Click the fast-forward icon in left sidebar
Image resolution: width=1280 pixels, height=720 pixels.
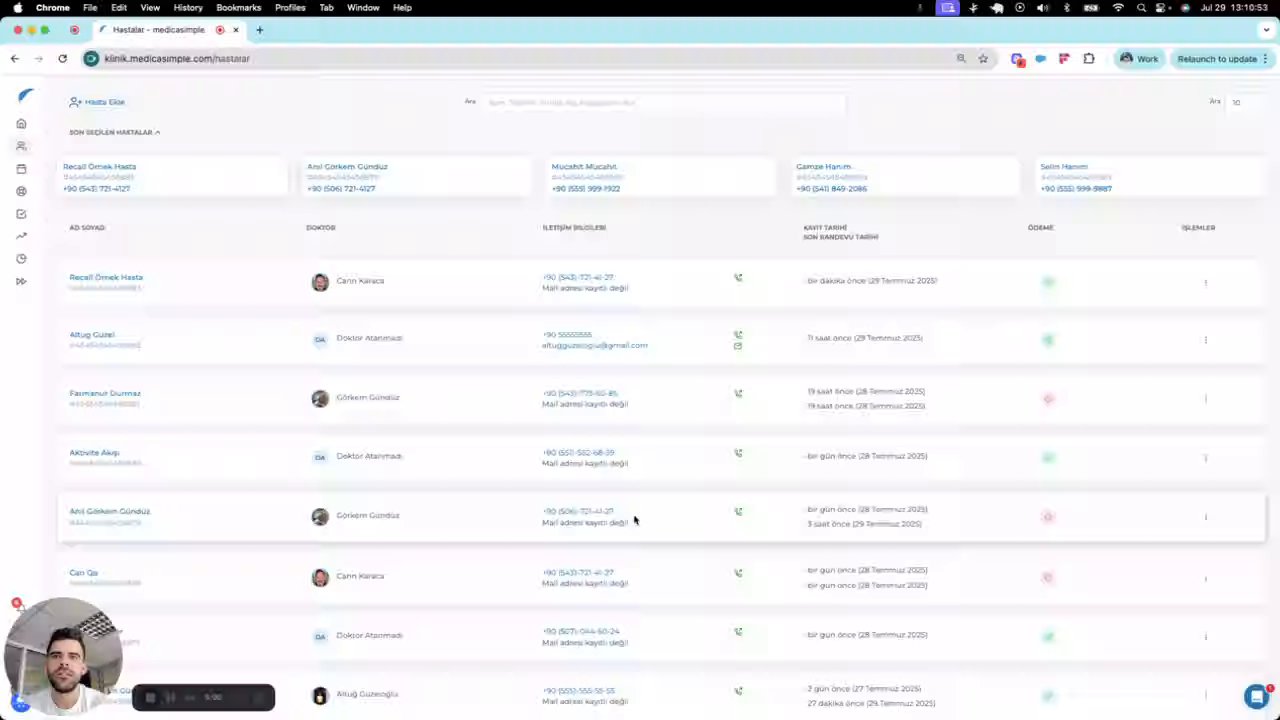tap(21, 281)
